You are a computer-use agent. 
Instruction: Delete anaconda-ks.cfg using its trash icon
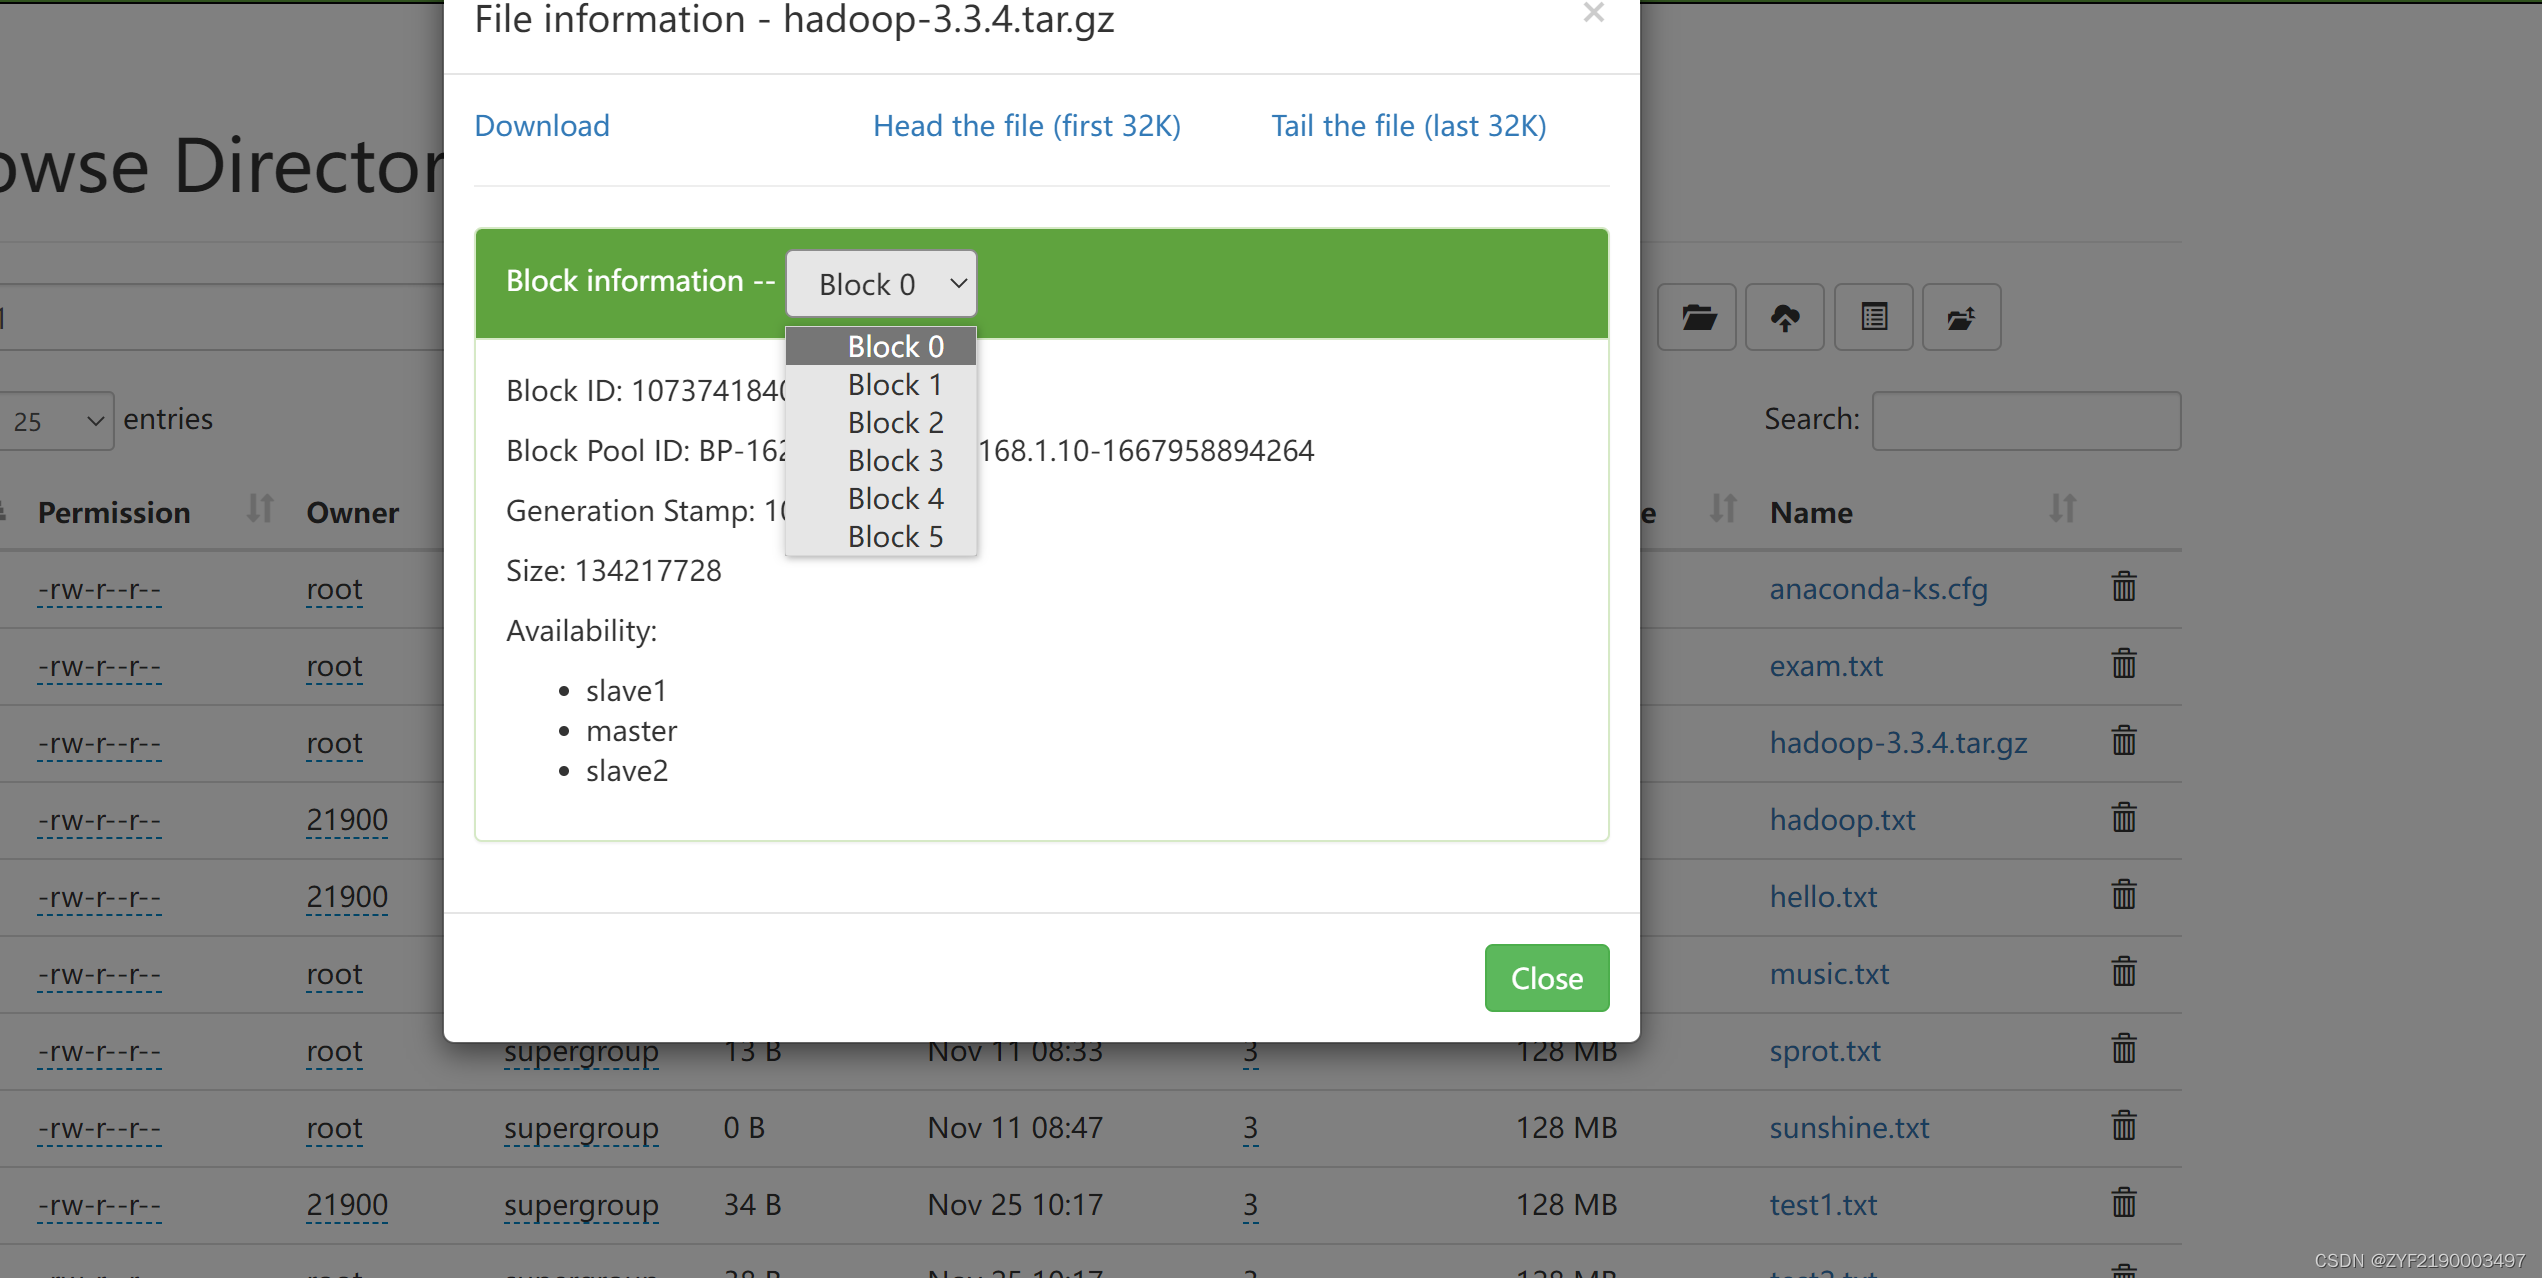(x=2124, y=587)
